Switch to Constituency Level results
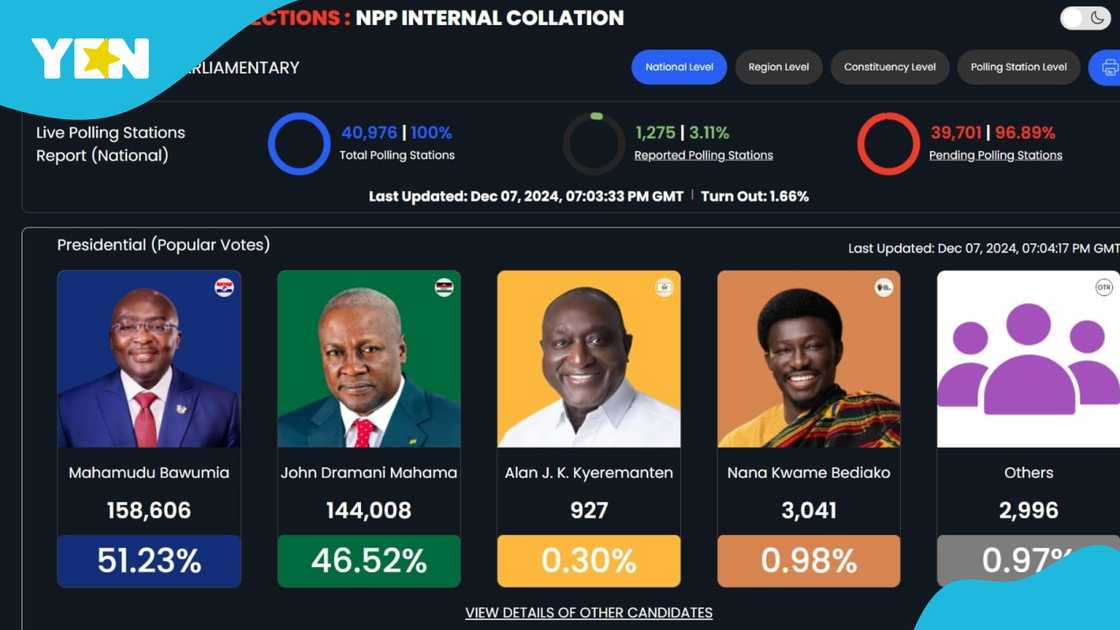 [x=889, y=67]
